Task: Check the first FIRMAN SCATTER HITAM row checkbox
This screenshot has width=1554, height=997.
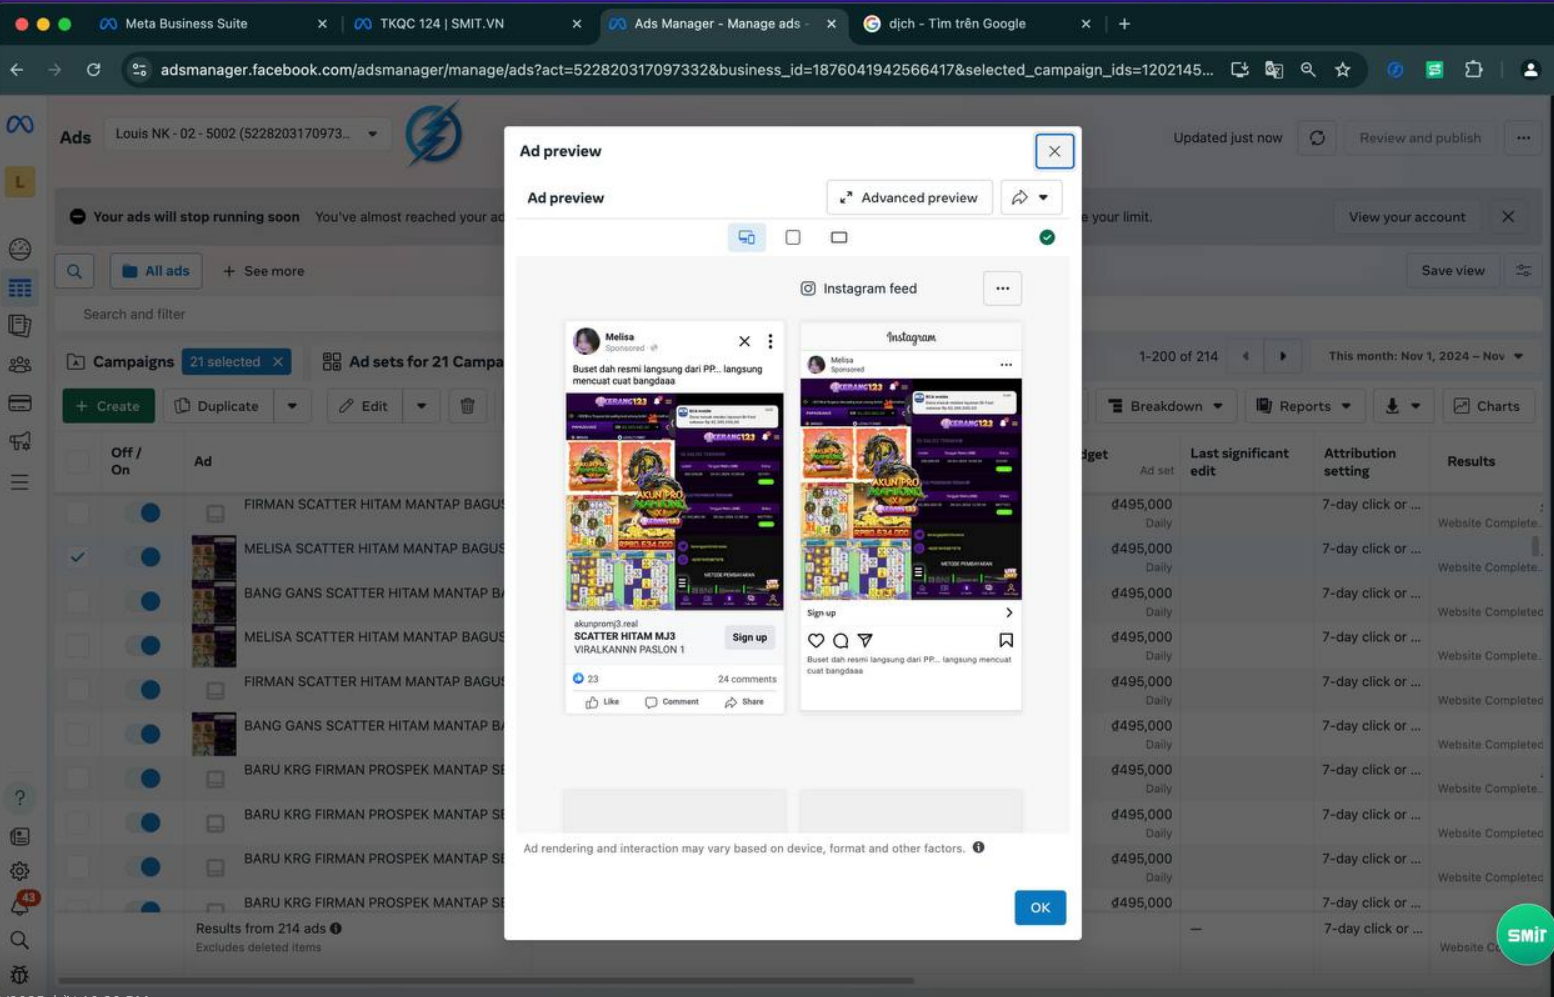Action: click(x=77, y=513)
